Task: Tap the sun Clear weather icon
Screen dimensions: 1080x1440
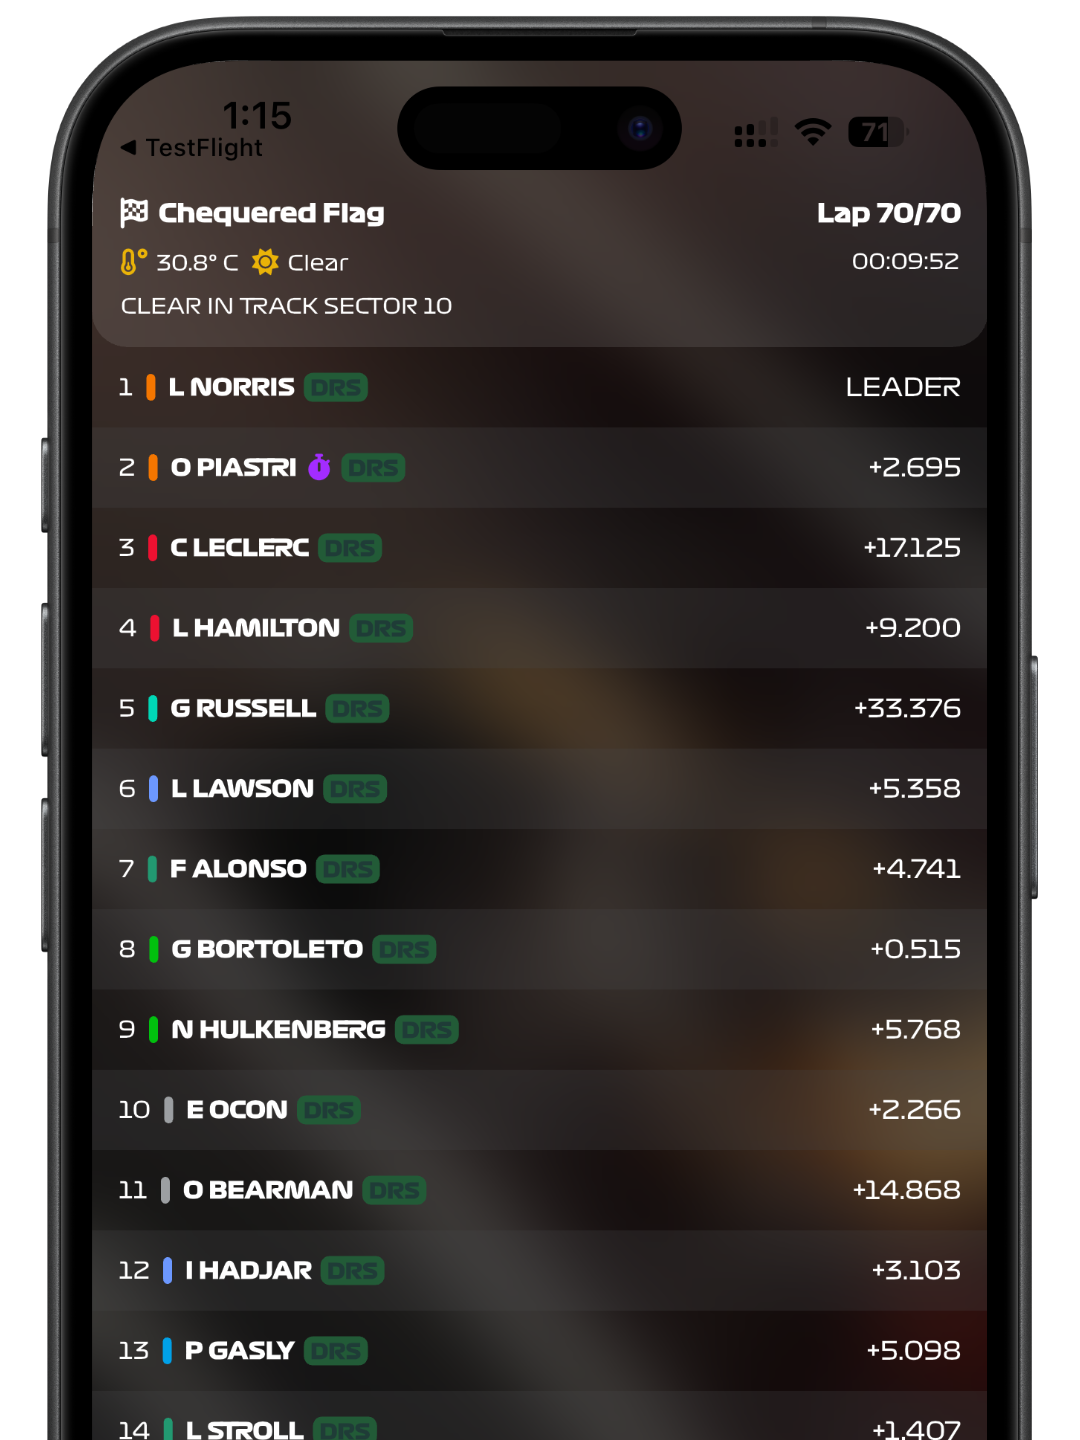Action: pyautogui.click(x=265, y=262)
